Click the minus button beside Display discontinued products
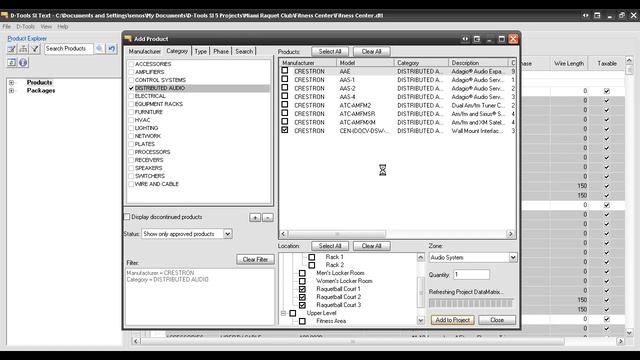Screen dimensions: 640x360 click(x=268, y=218)
